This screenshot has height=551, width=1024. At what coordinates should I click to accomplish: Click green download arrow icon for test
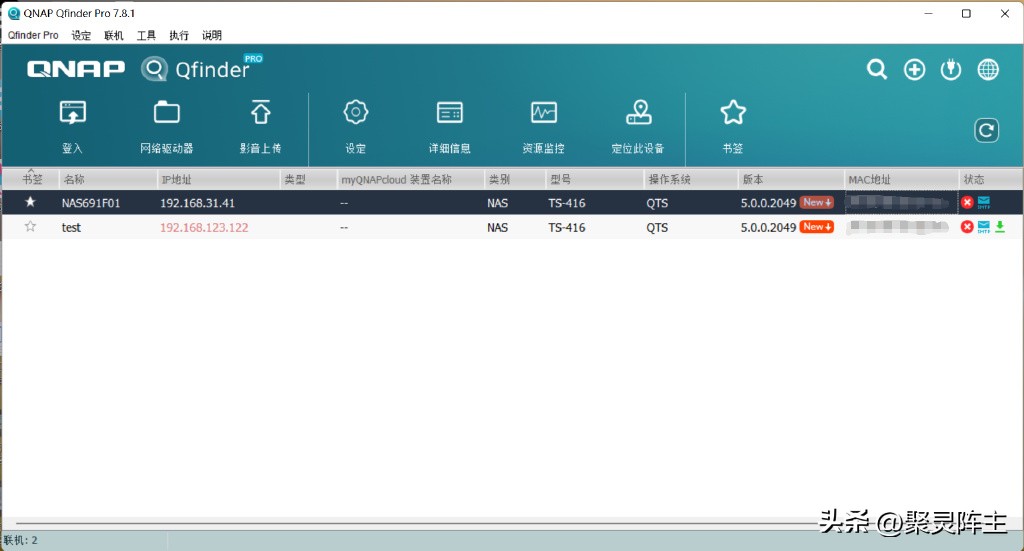[x=1000, y=227]
